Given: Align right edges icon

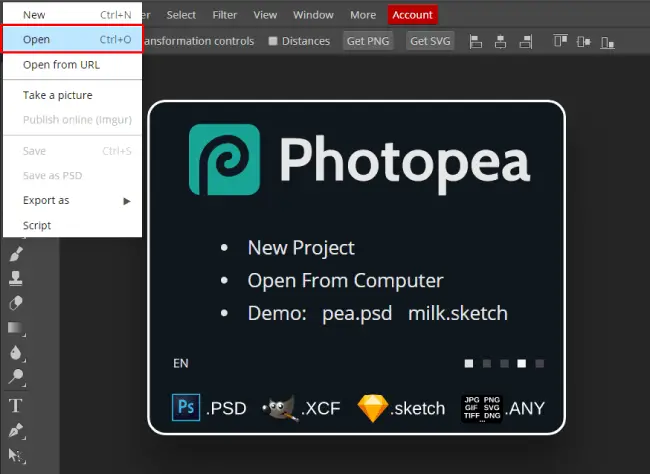Looking at the screenshot, I should (x=526, y=41).
